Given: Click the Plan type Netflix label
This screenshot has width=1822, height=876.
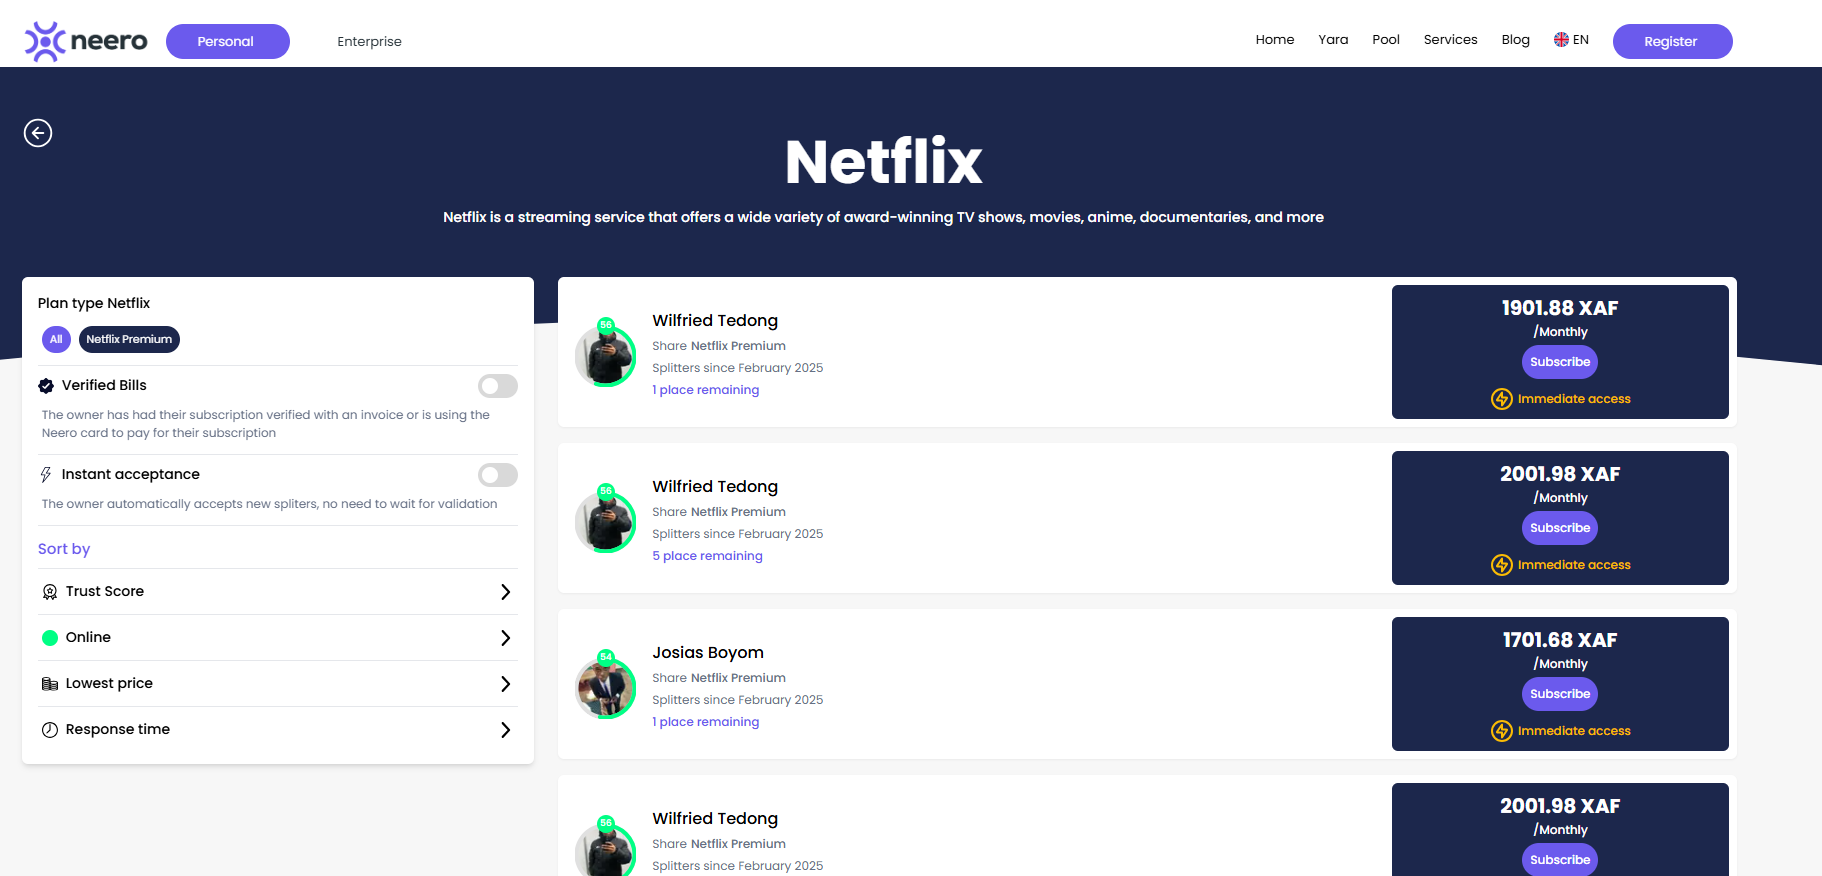Looking at the screenshot, I should click(94, 303).
